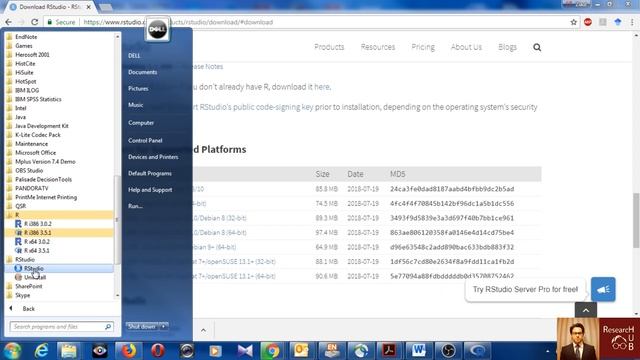The width and height of the screenshot is (640, 360).
Task: Open Help and Support
Action: (150, 190)
